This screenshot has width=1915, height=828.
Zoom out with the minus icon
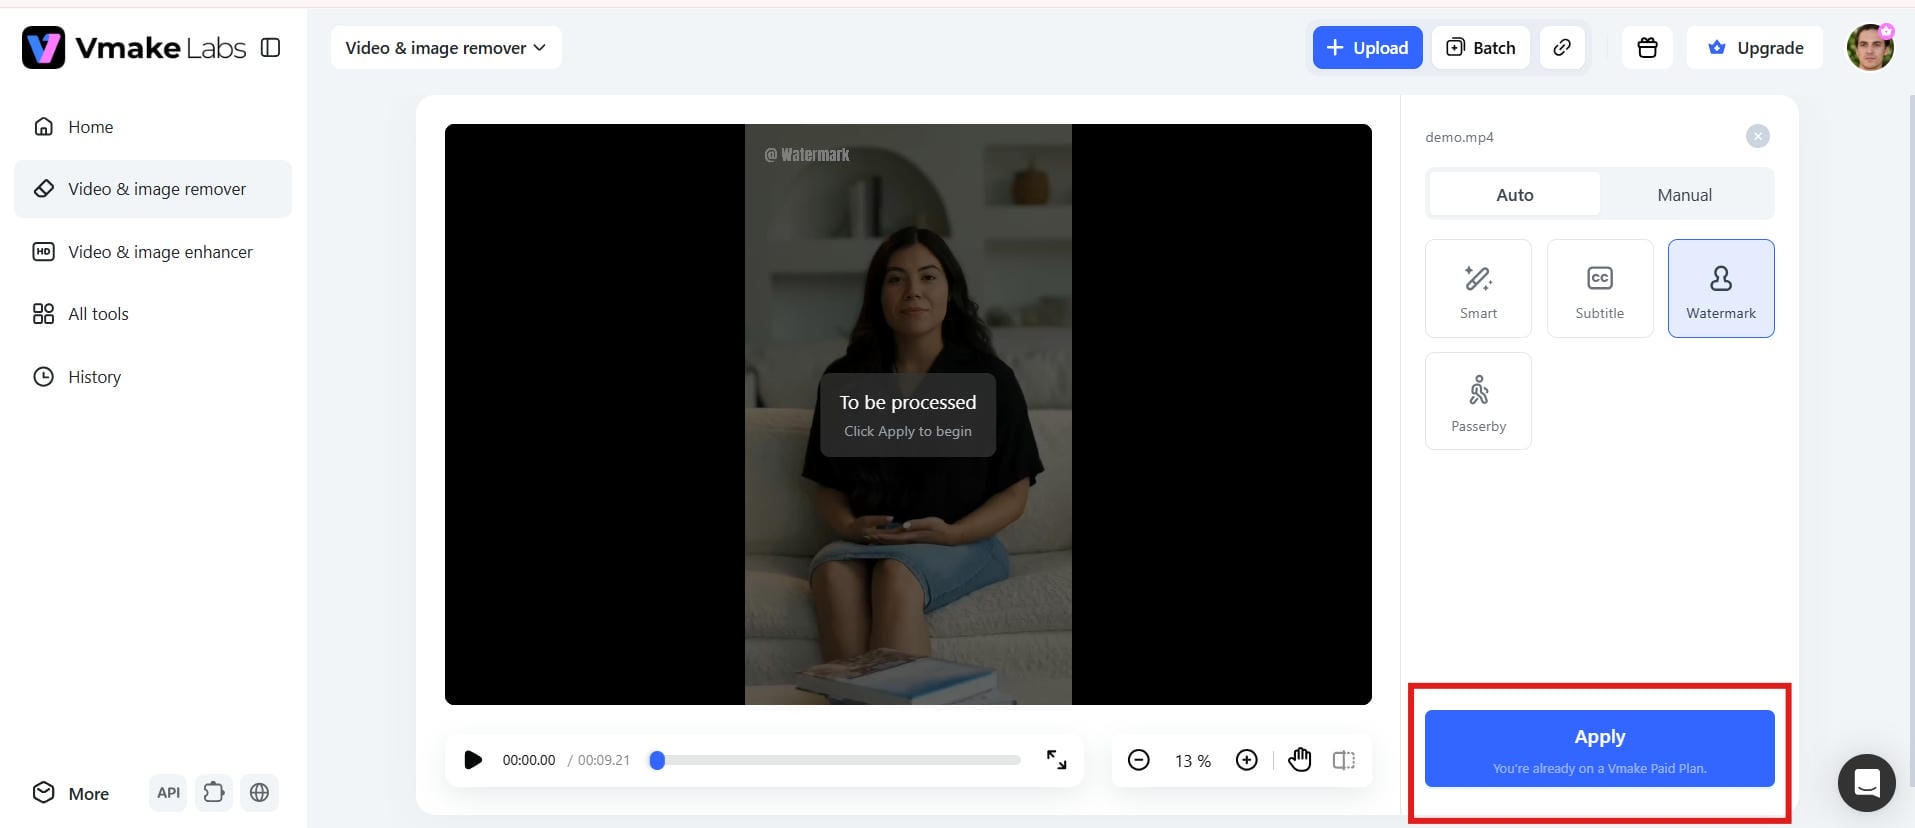point(1138,760)
